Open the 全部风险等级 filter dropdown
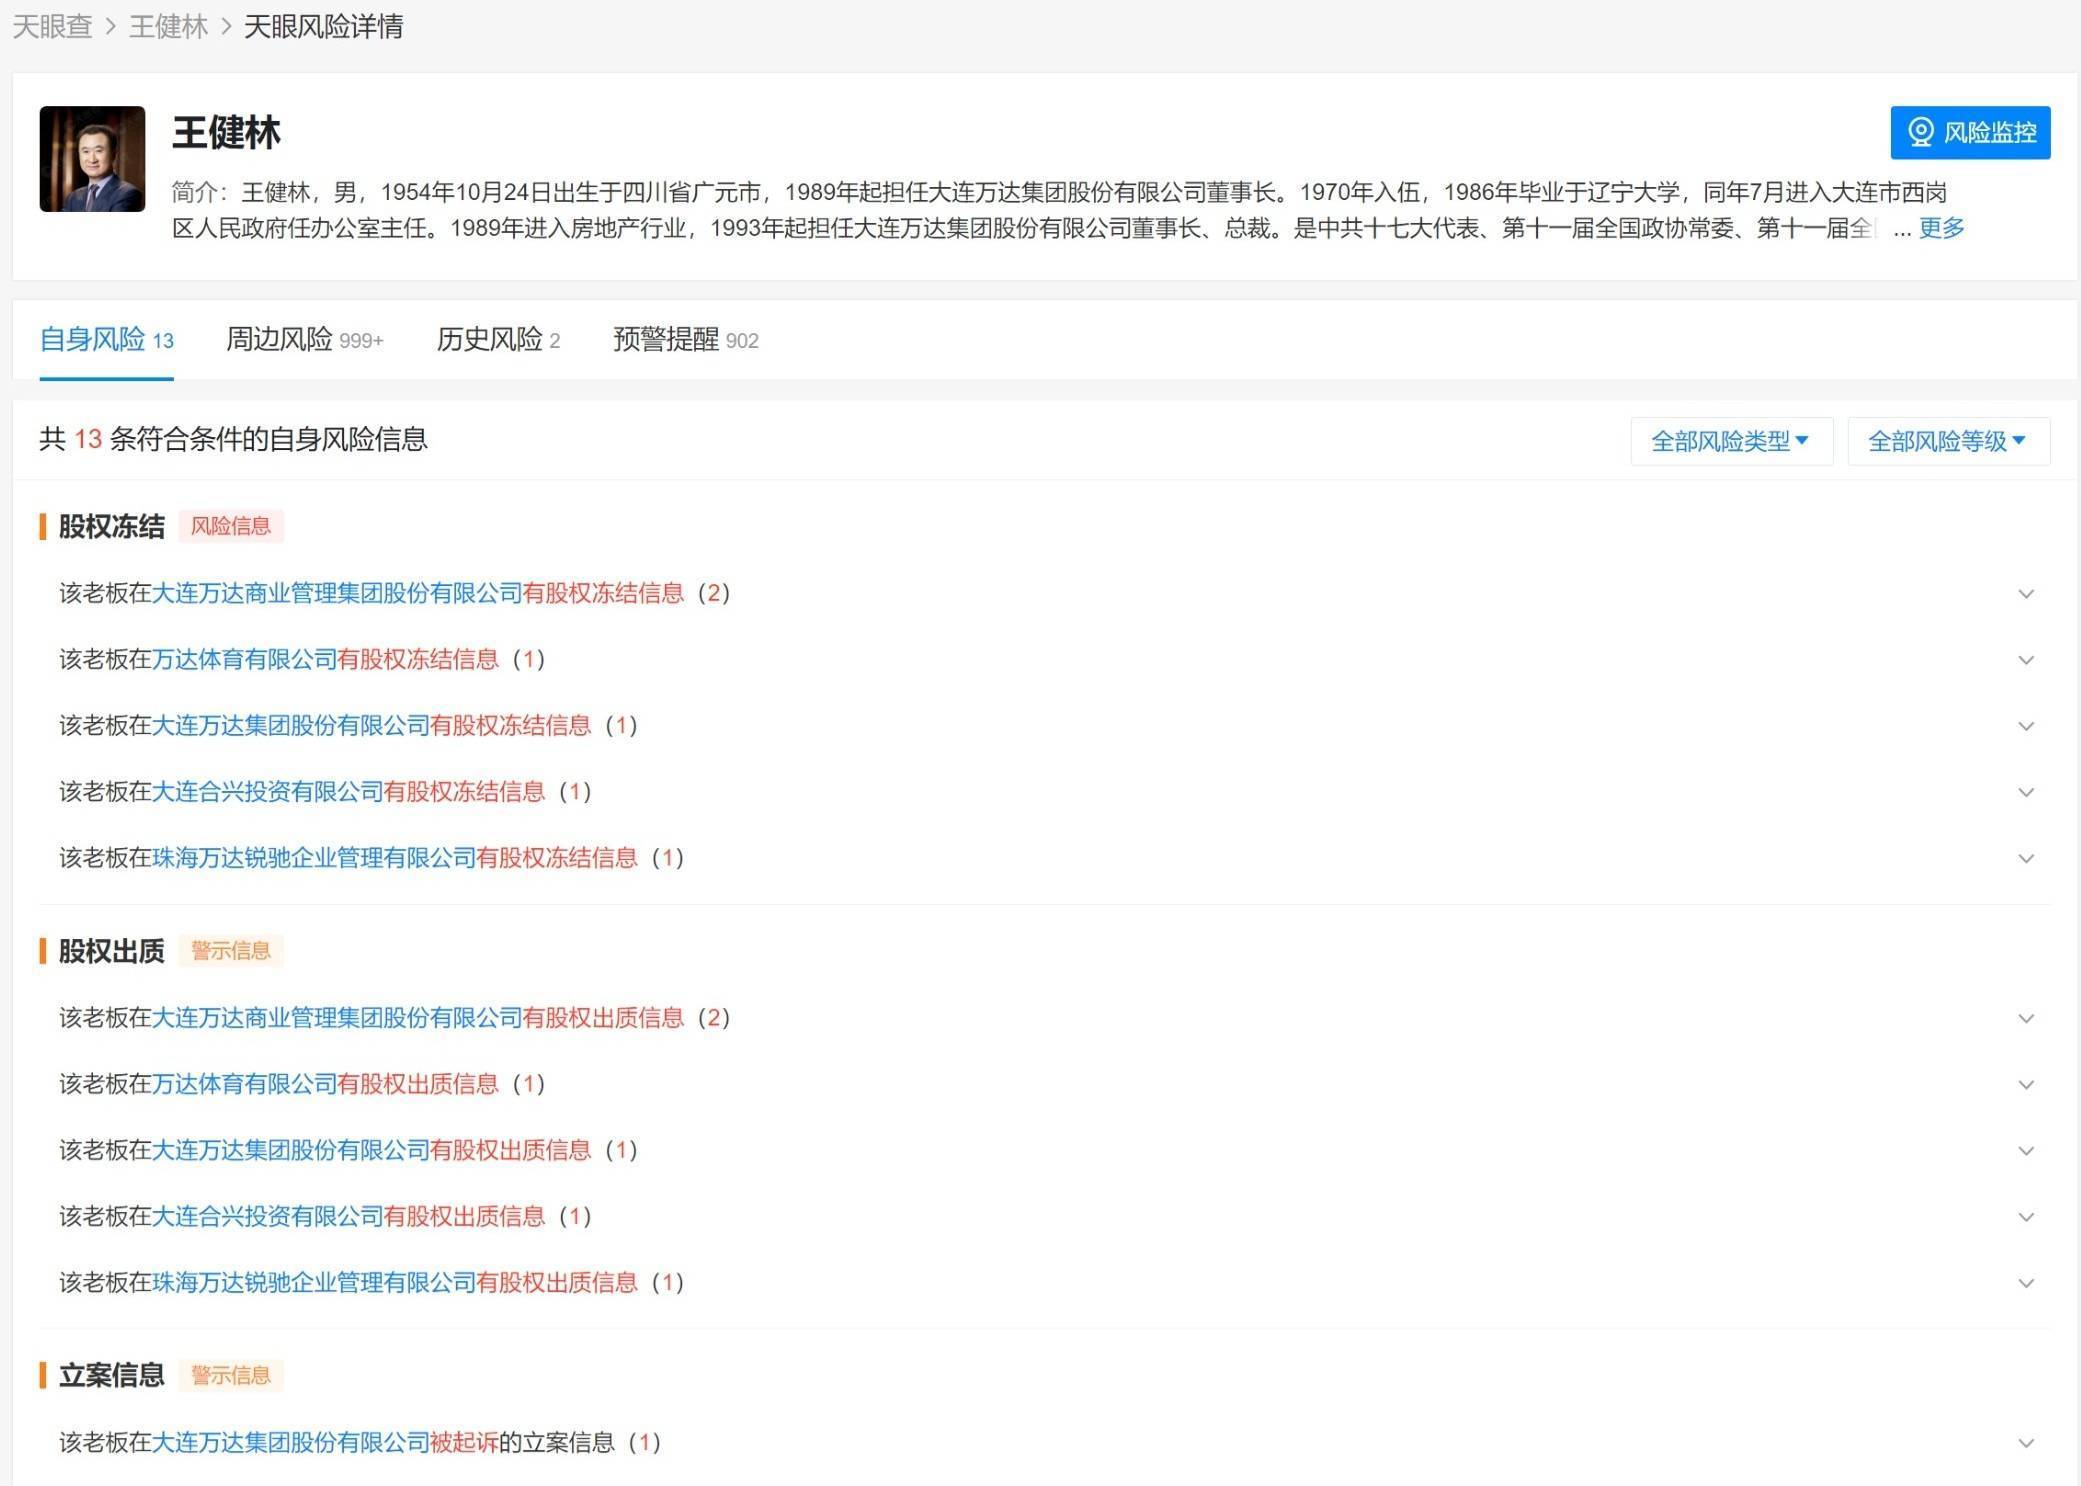2081x1486 pixels. tap(1947, 440)
